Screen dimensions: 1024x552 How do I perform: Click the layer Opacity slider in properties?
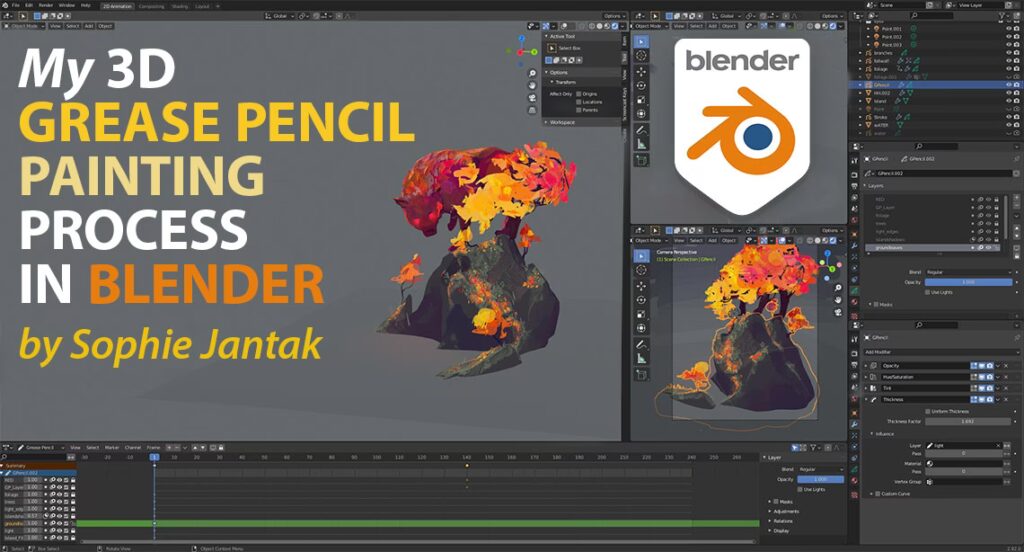(968, 282)
